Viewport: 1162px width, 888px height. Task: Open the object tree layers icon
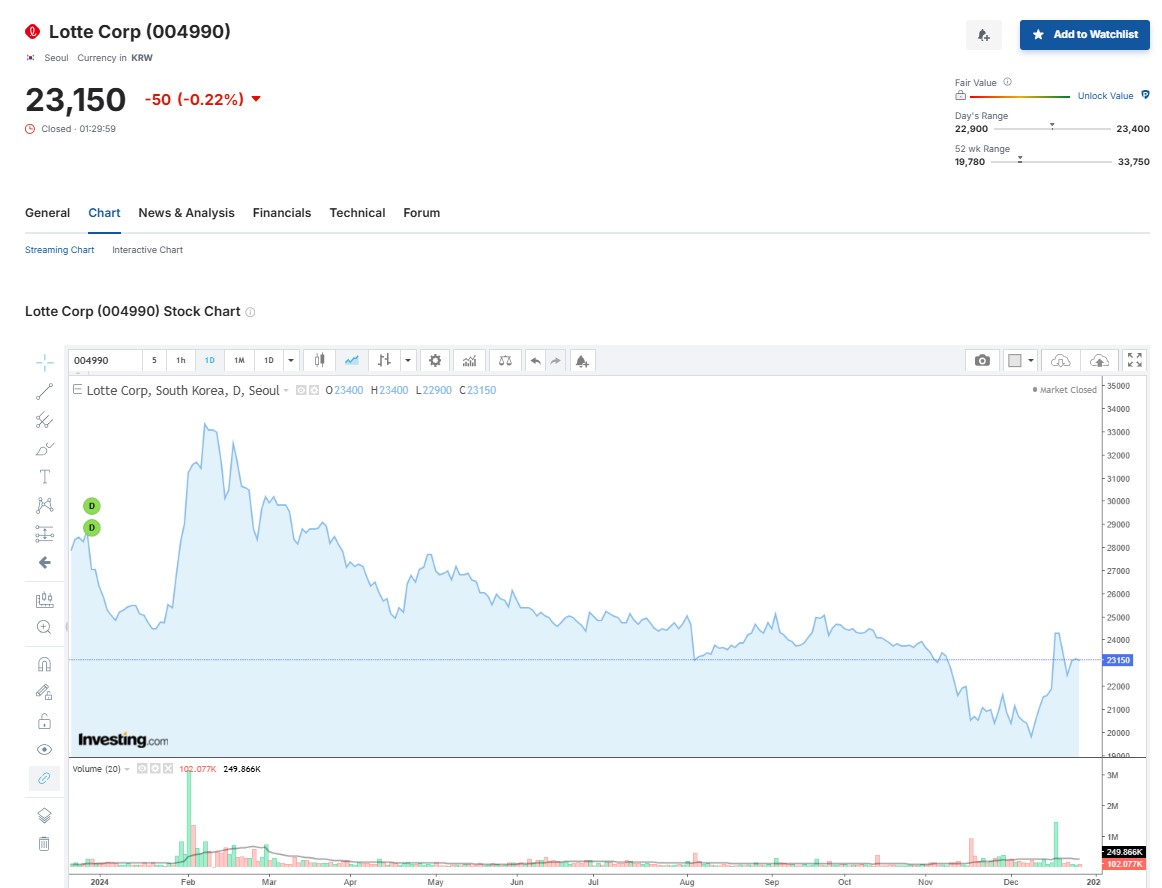[44, 815]
